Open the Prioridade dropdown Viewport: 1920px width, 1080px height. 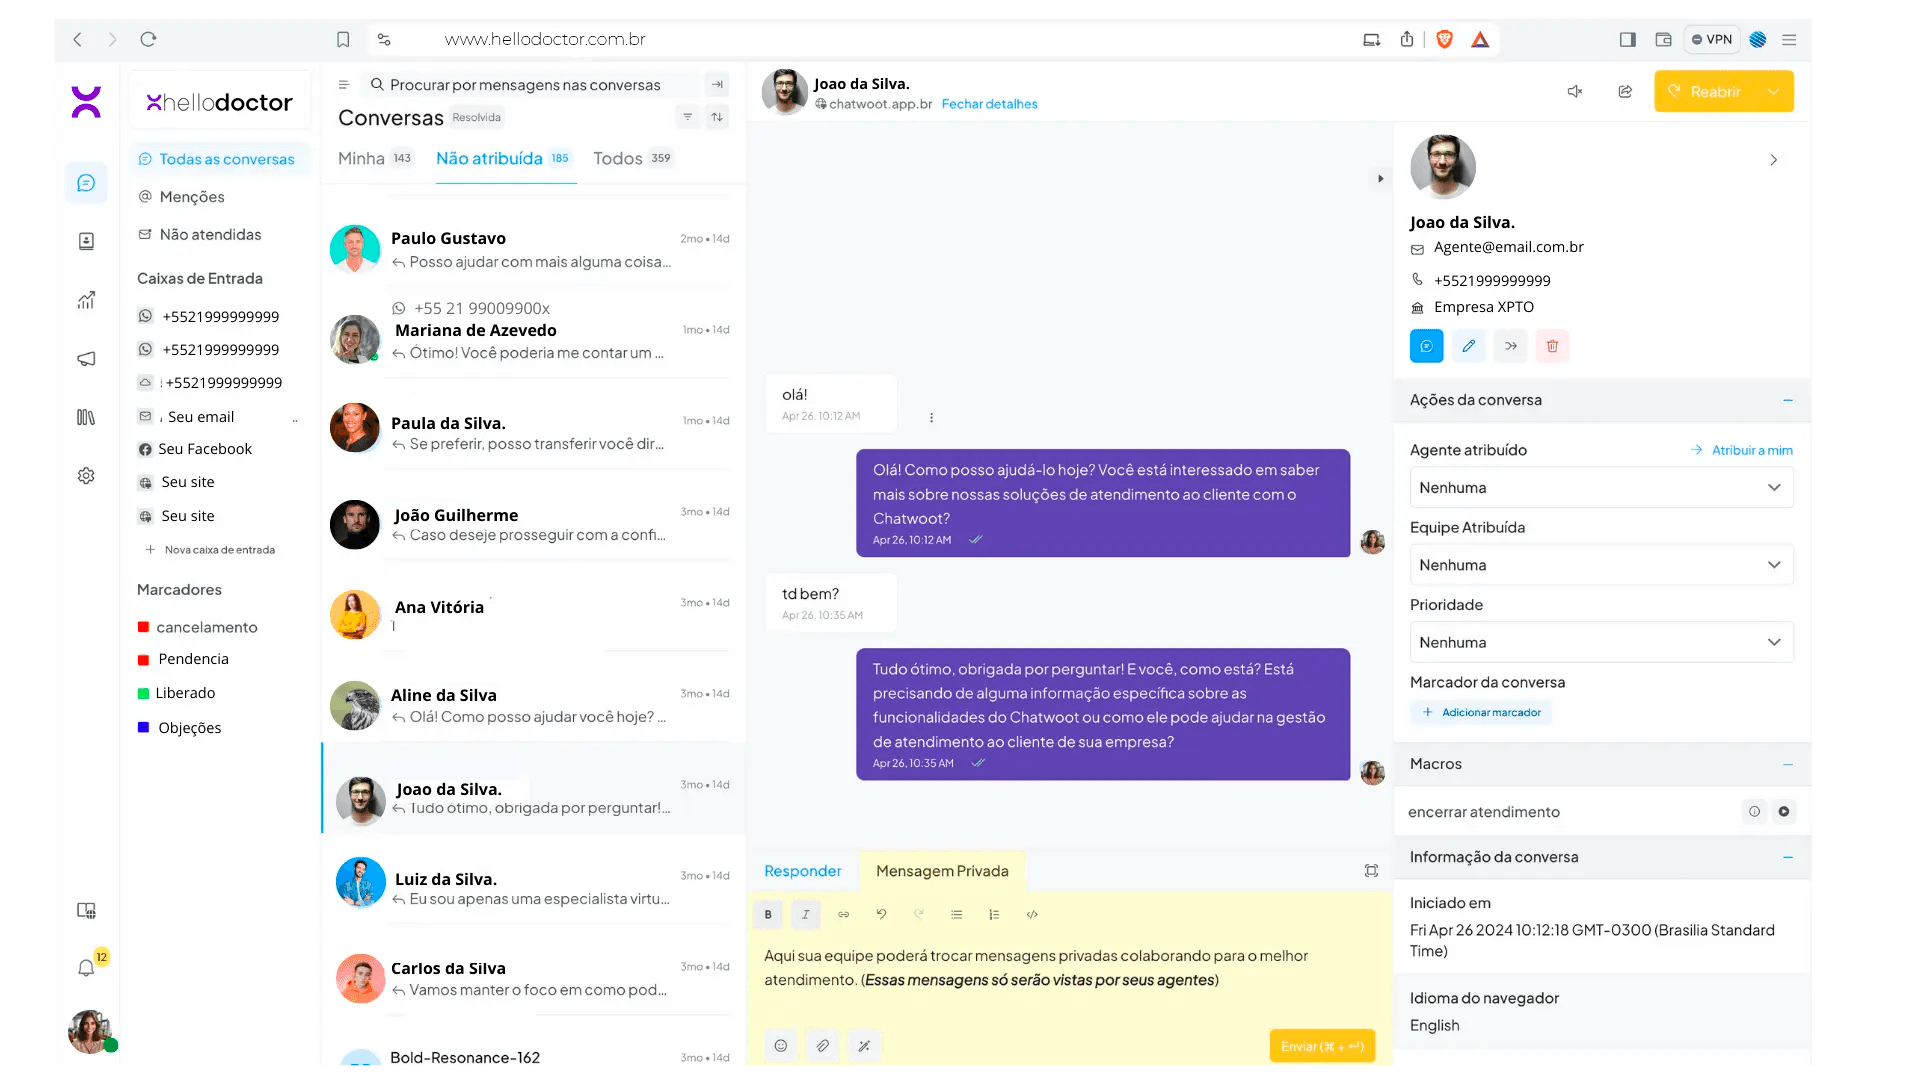click(x=1600, y=642)
